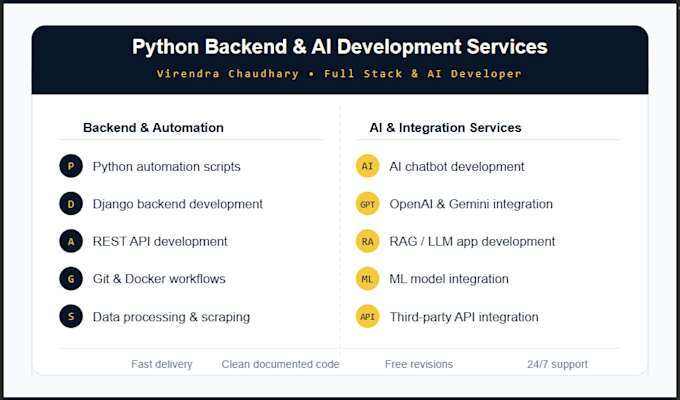Viewport: 680px width, 400px height.
Task: Click the 'AI & Integration Services' heading
Action: pos(445,128)
